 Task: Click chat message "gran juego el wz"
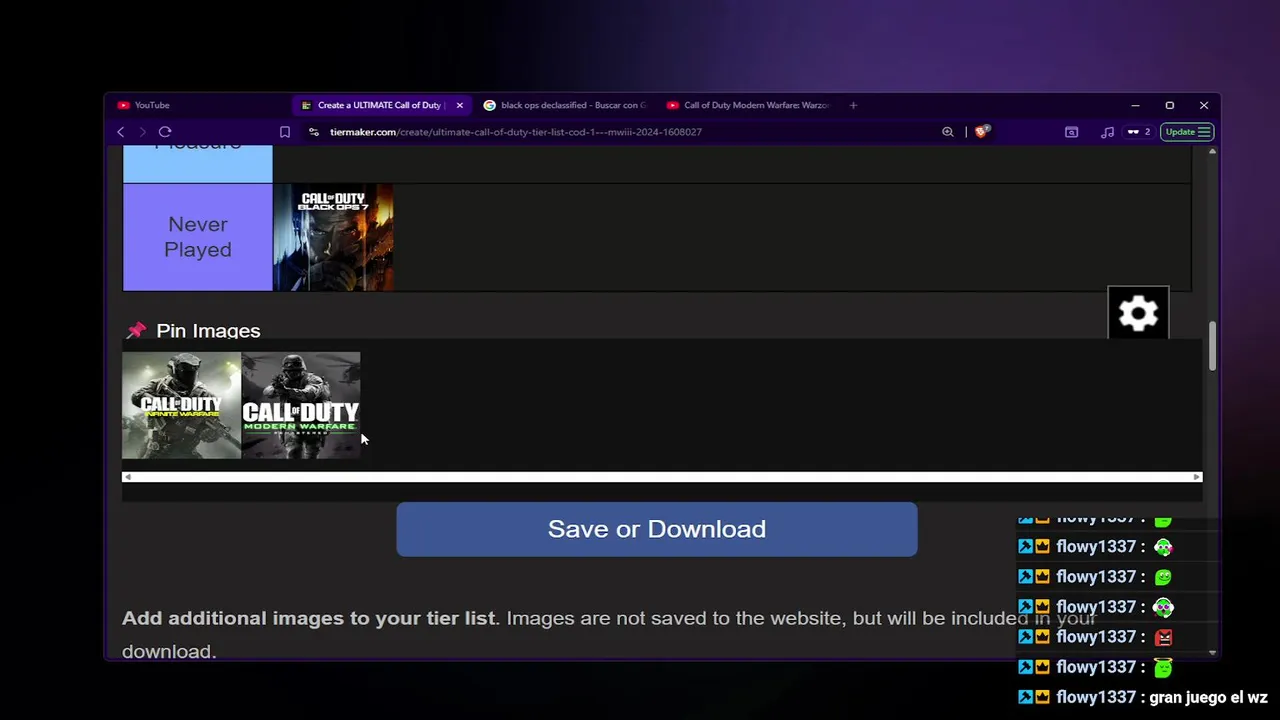[x=1208, y=697]
